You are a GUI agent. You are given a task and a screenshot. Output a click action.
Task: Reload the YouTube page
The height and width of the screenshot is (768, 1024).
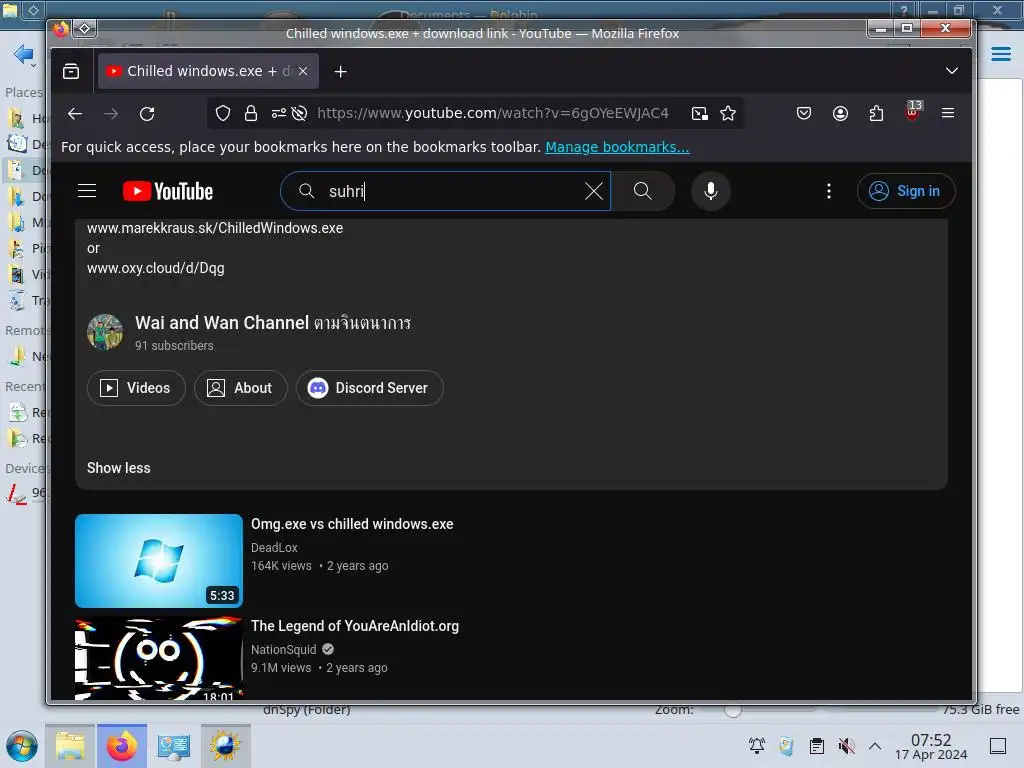pyautogui.click(x=147, y=114)
